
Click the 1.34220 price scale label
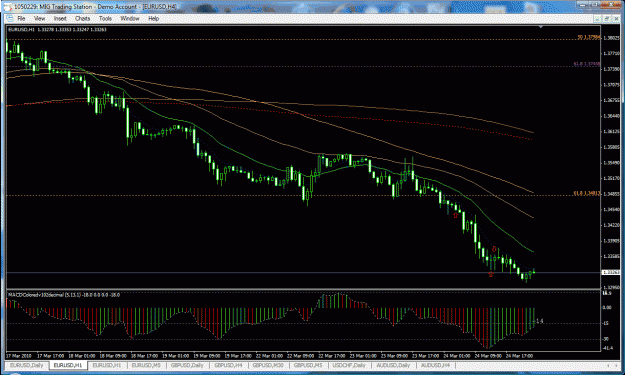pos(611,225)
